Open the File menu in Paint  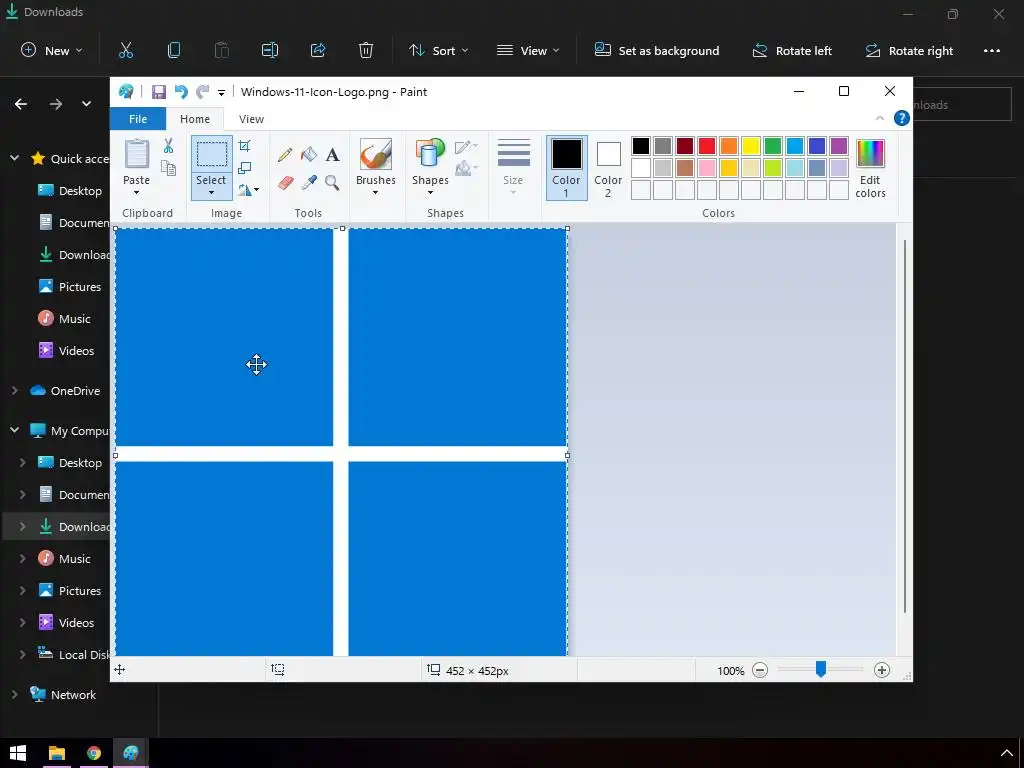pos(138,119)
